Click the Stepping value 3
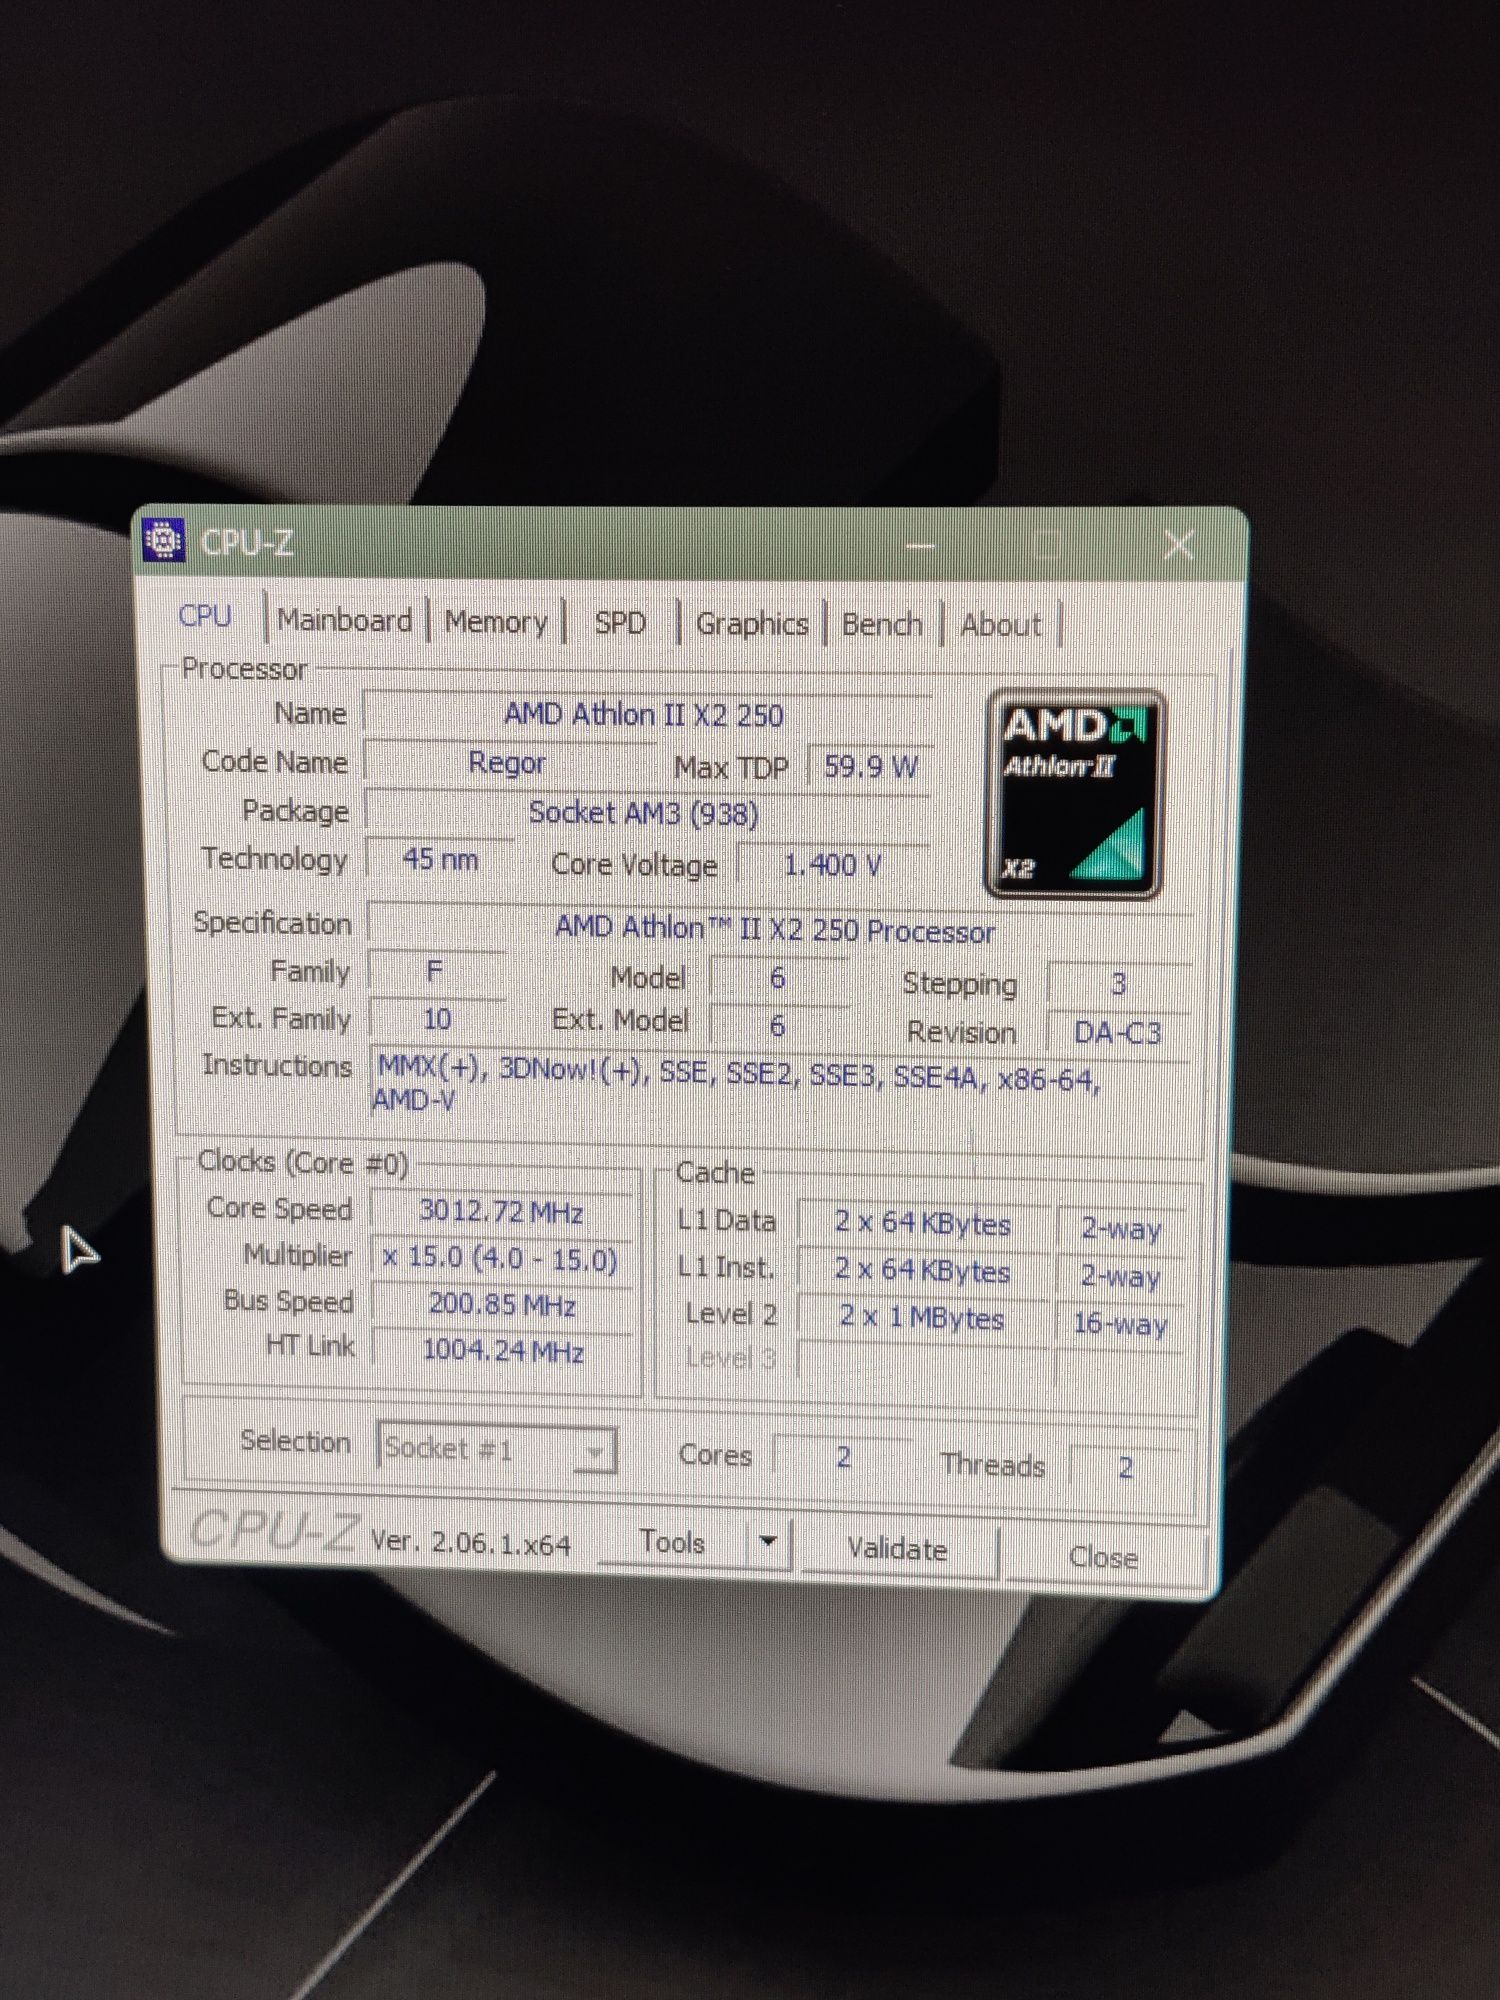This screenshot has width=1500, height=2000. [1118, 984]
